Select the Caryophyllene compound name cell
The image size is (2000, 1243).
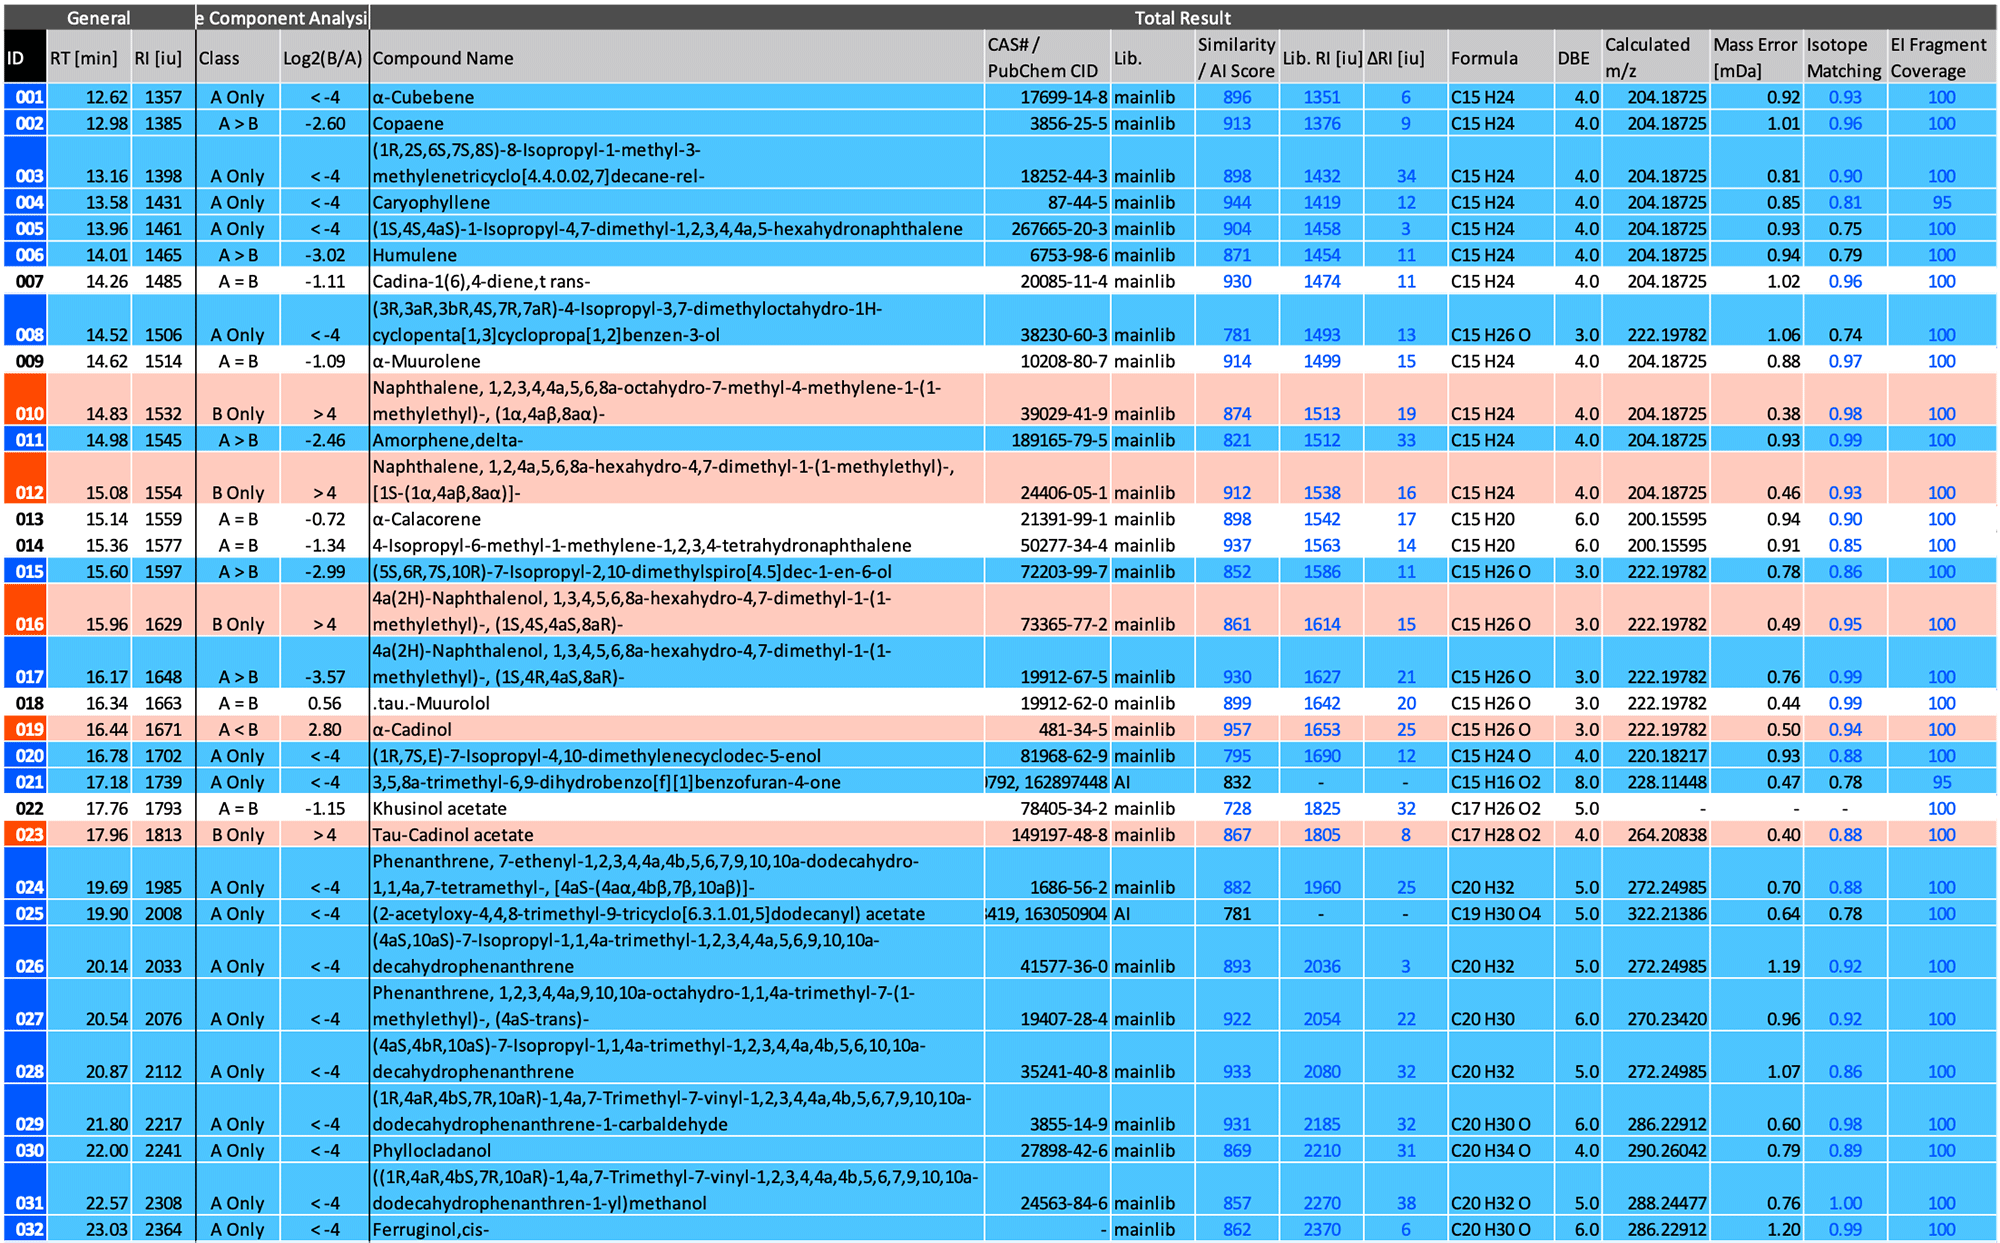tap(431, 203)
